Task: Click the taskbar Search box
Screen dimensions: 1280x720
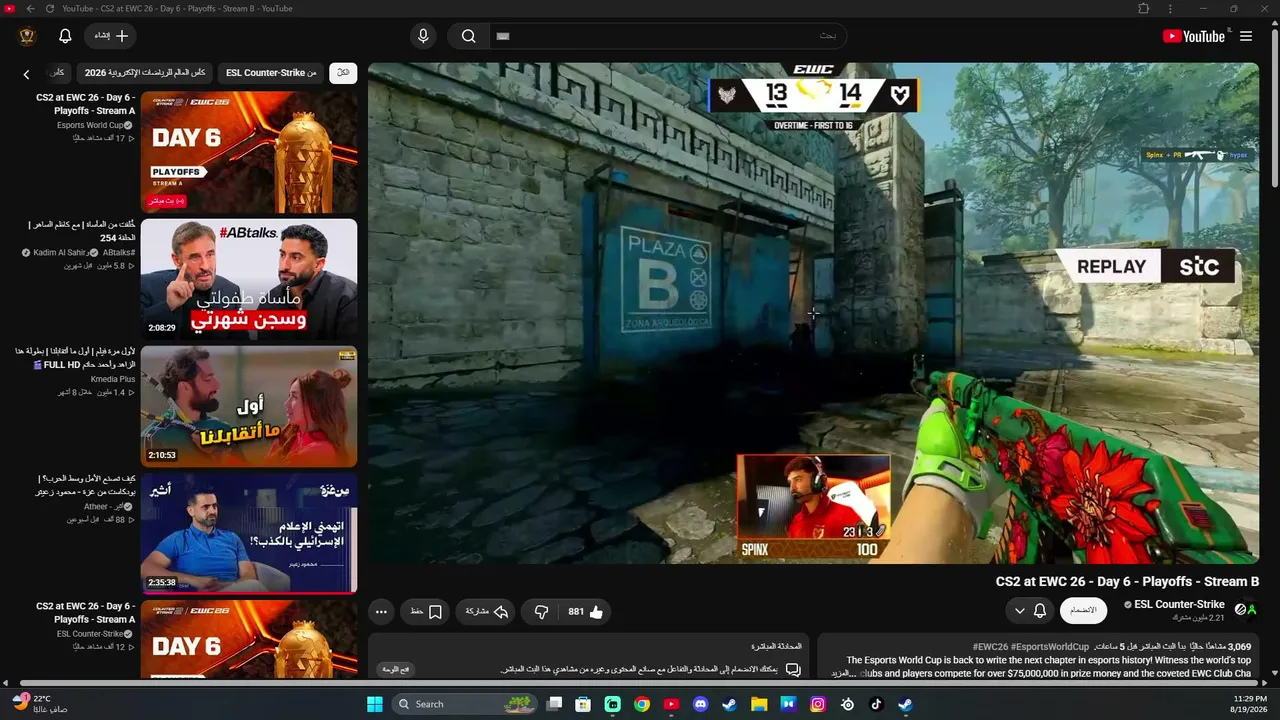Action: point(466,704)
